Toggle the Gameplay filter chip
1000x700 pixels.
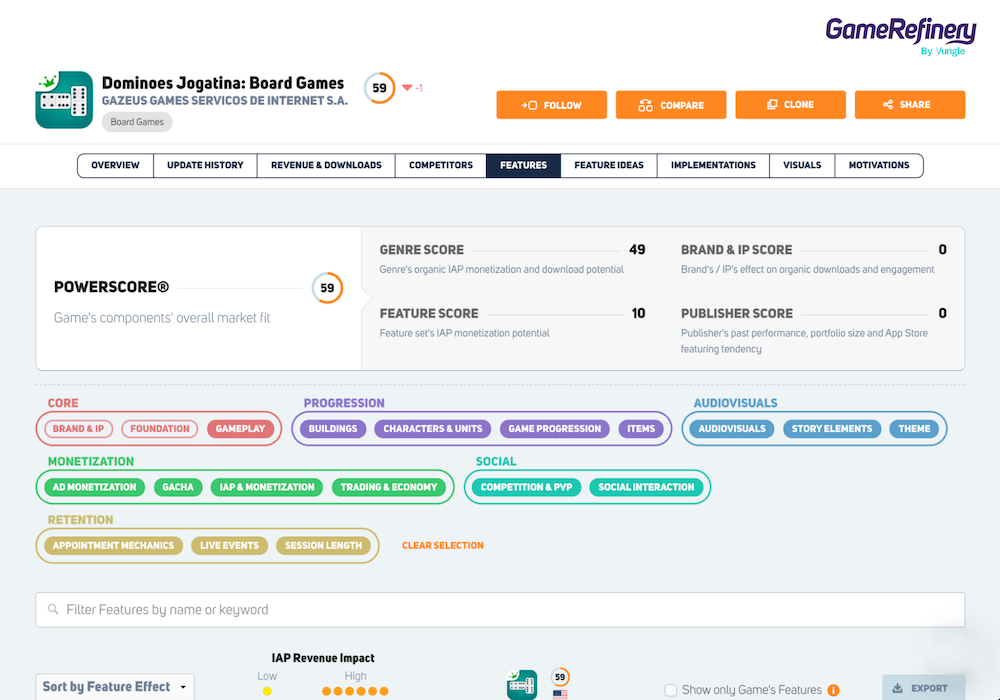pyautogui.click(x=240, y=429)
